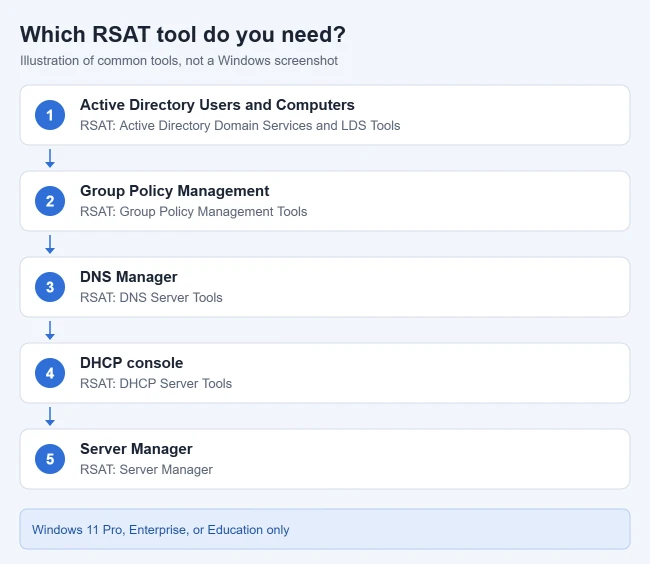Select the Server Manager heading
This screenshot has width=650, height=564.
coord(136,449)
